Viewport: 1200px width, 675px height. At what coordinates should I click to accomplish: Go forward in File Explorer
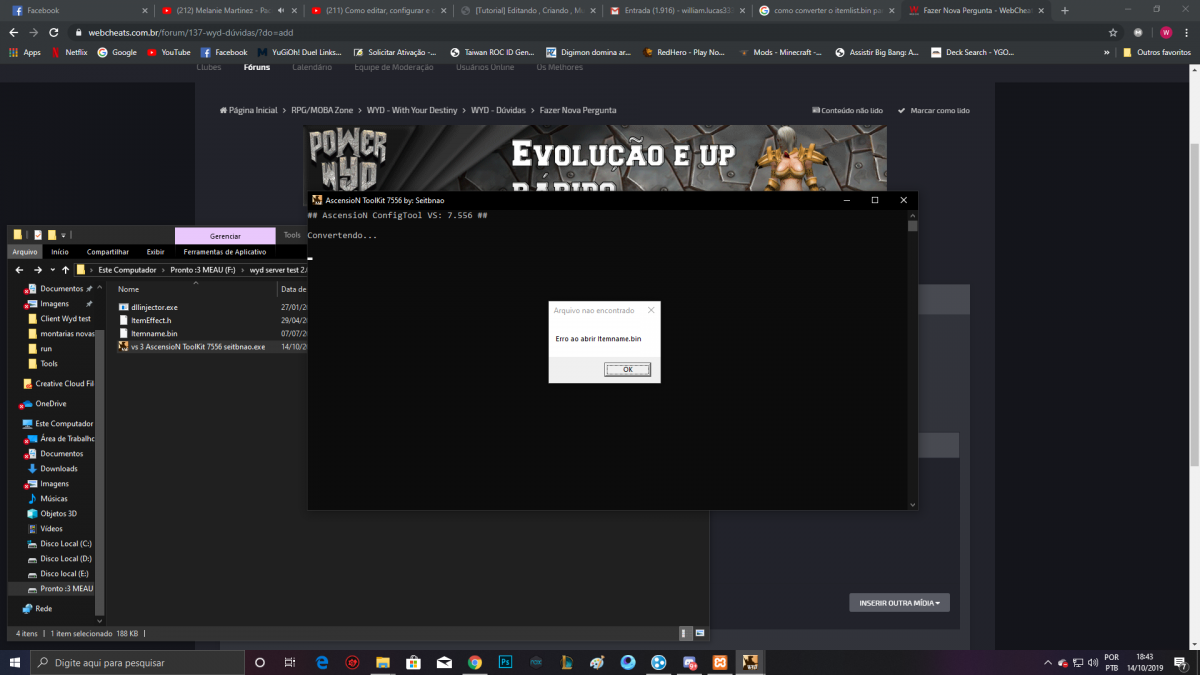click(x=38, y=270)
